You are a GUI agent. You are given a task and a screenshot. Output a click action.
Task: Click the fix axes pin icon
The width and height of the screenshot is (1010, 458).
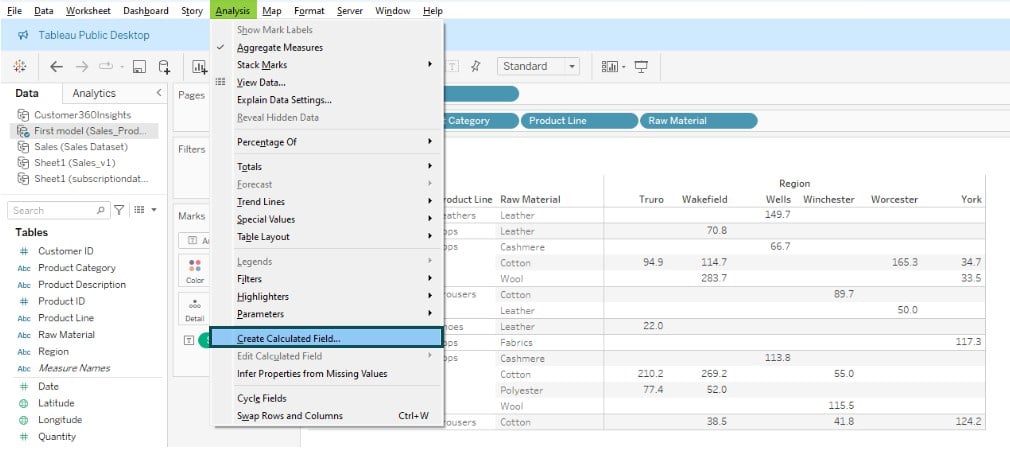tap(475, 66)
